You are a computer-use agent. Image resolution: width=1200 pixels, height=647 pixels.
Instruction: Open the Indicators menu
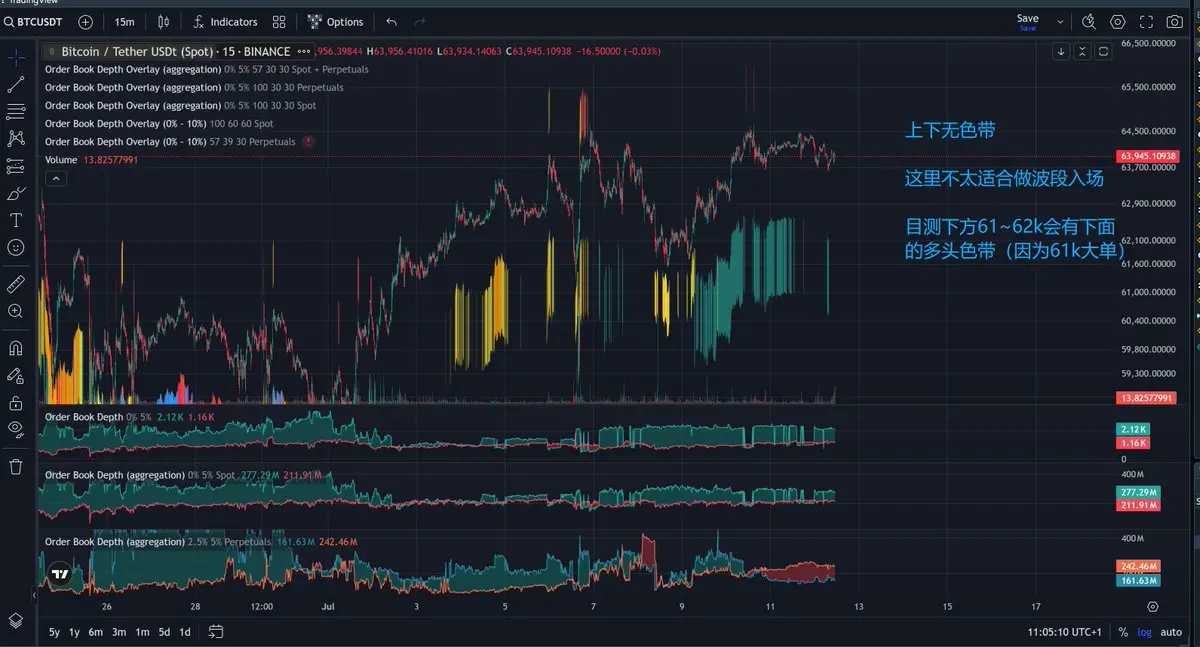click(x=225, y=21)
